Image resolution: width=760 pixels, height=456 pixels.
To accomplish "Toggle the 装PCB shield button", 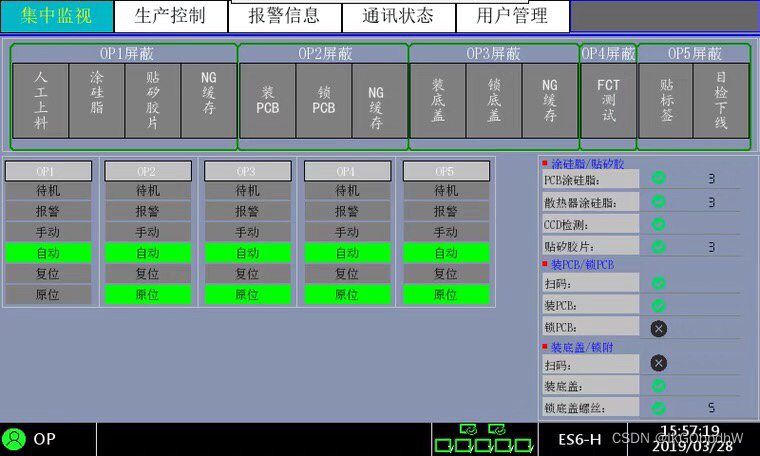I will pyautogui.click(x=268, y=101).
